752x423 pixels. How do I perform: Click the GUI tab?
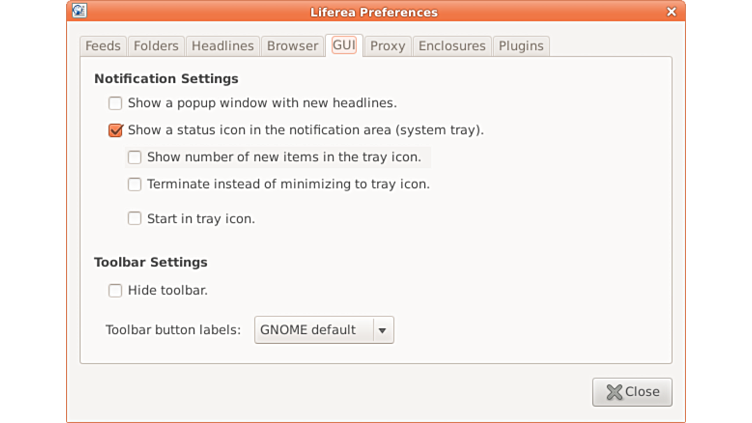pyautogui.click(x=344, y=46)
